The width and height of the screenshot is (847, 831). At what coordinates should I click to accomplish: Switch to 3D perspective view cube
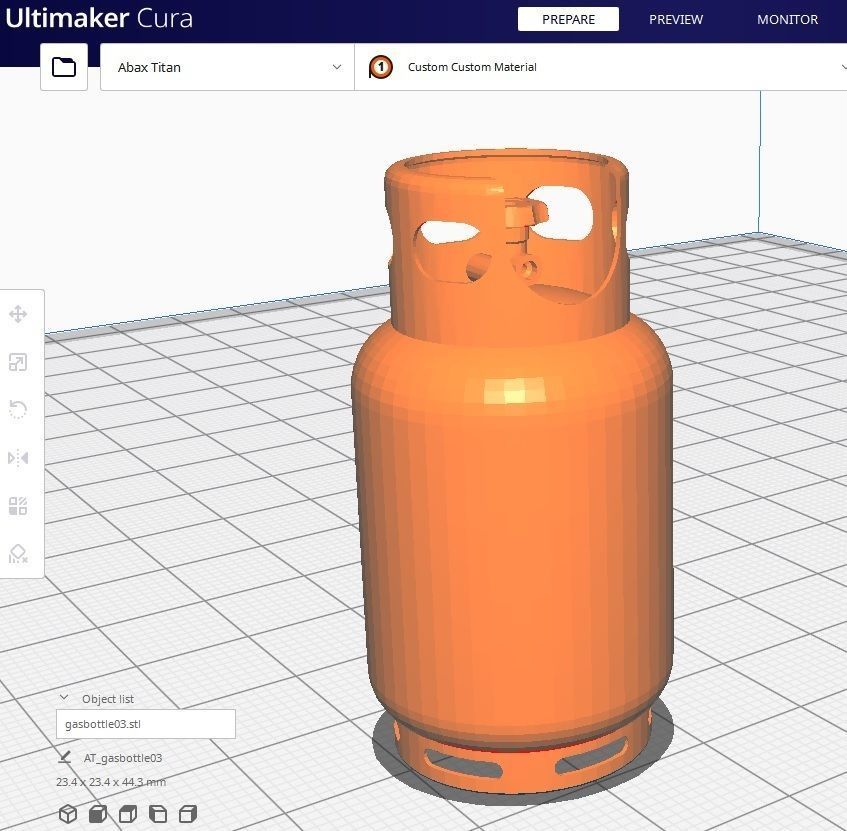[68, 814]
